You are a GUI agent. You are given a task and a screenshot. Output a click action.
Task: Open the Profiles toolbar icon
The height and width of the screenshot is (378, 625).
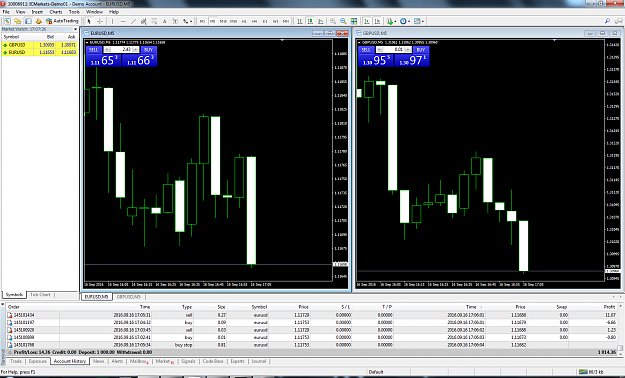tap(18, 21)
